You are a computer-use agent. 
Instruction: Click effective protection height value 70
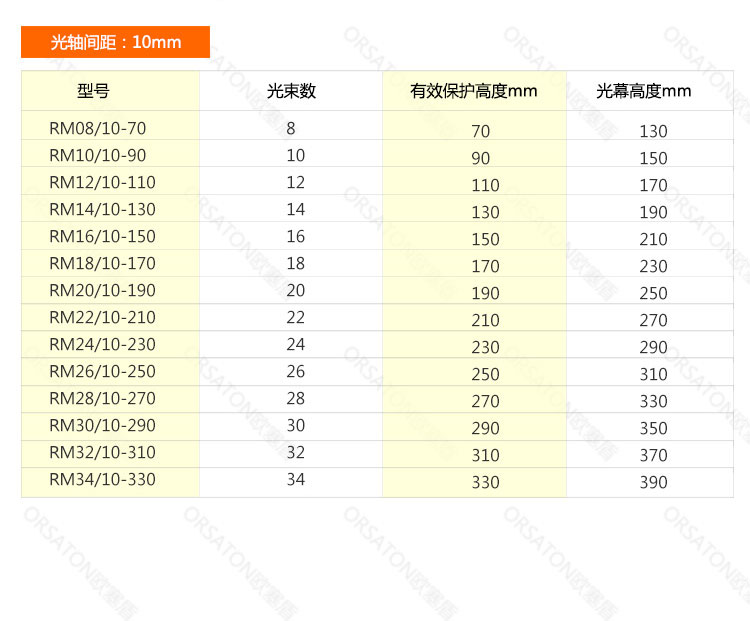[x=481, y=131]
